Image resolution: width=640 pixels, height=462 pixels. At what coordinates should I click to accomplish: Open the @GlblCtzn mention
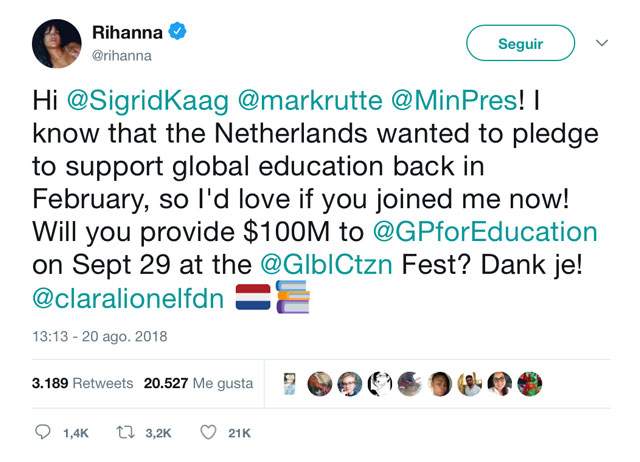click(x=326, y=264)
